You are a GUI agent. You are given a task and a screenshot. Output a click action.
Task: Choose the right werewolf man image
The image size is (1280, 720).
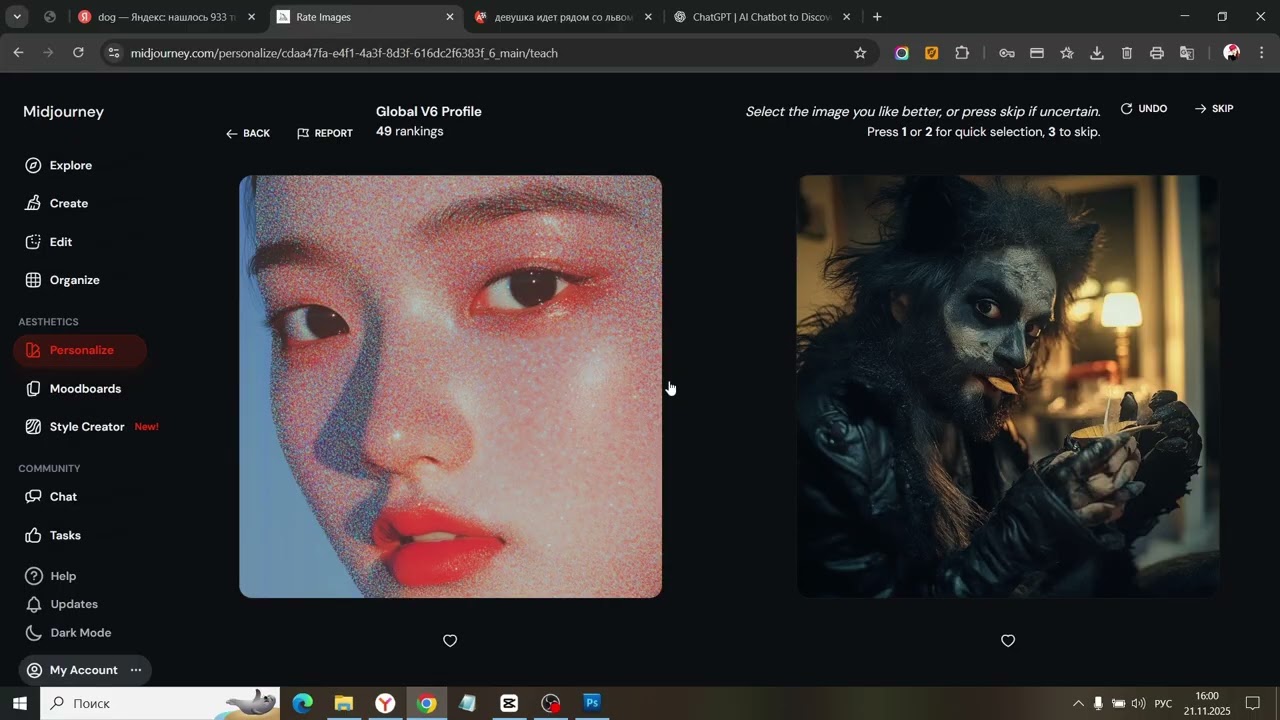tap(1008, 387)
